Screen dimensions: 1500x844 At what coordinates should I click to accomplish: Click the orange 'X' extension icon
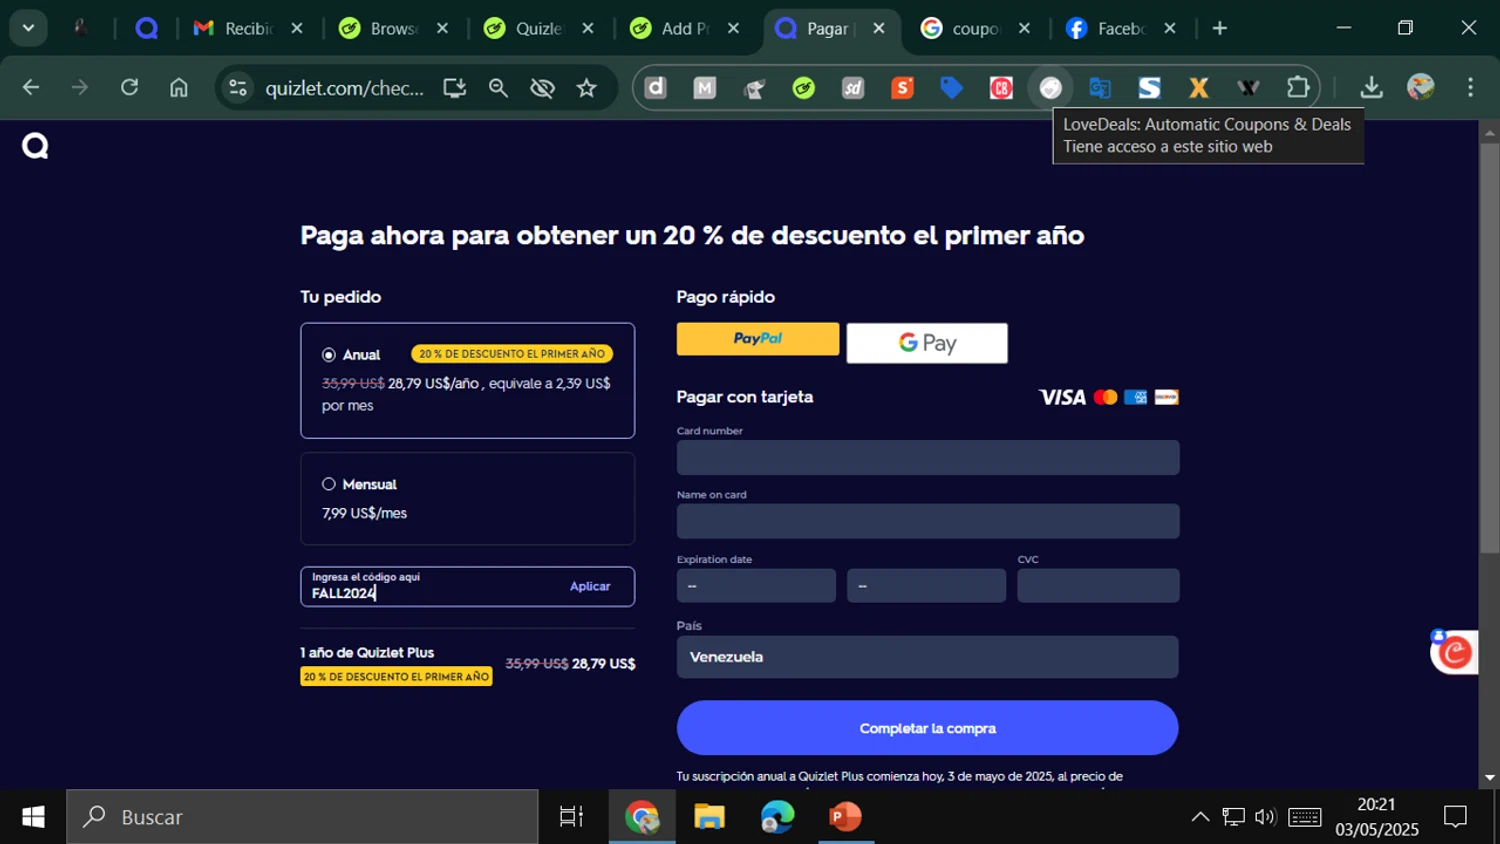[1198, 88]
